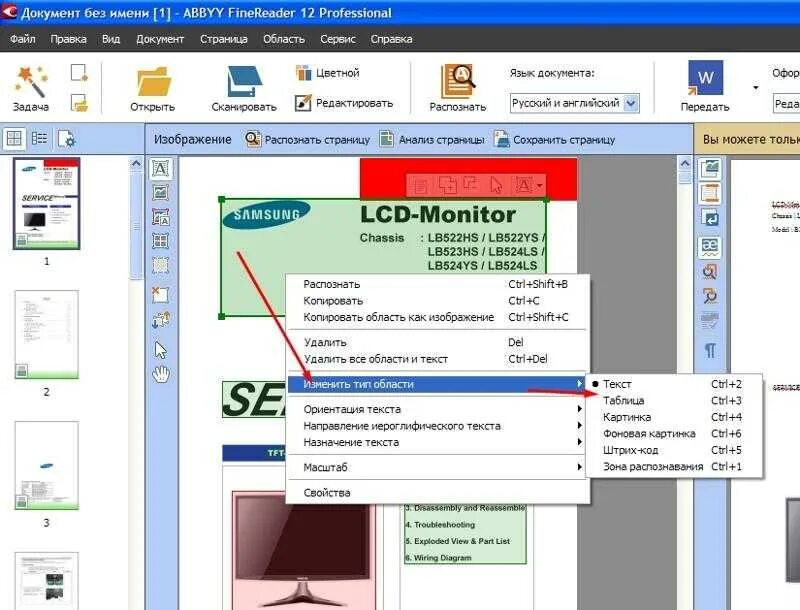Select page 3 thumbnail
This screenshot has height=610, width=800.
46,465
